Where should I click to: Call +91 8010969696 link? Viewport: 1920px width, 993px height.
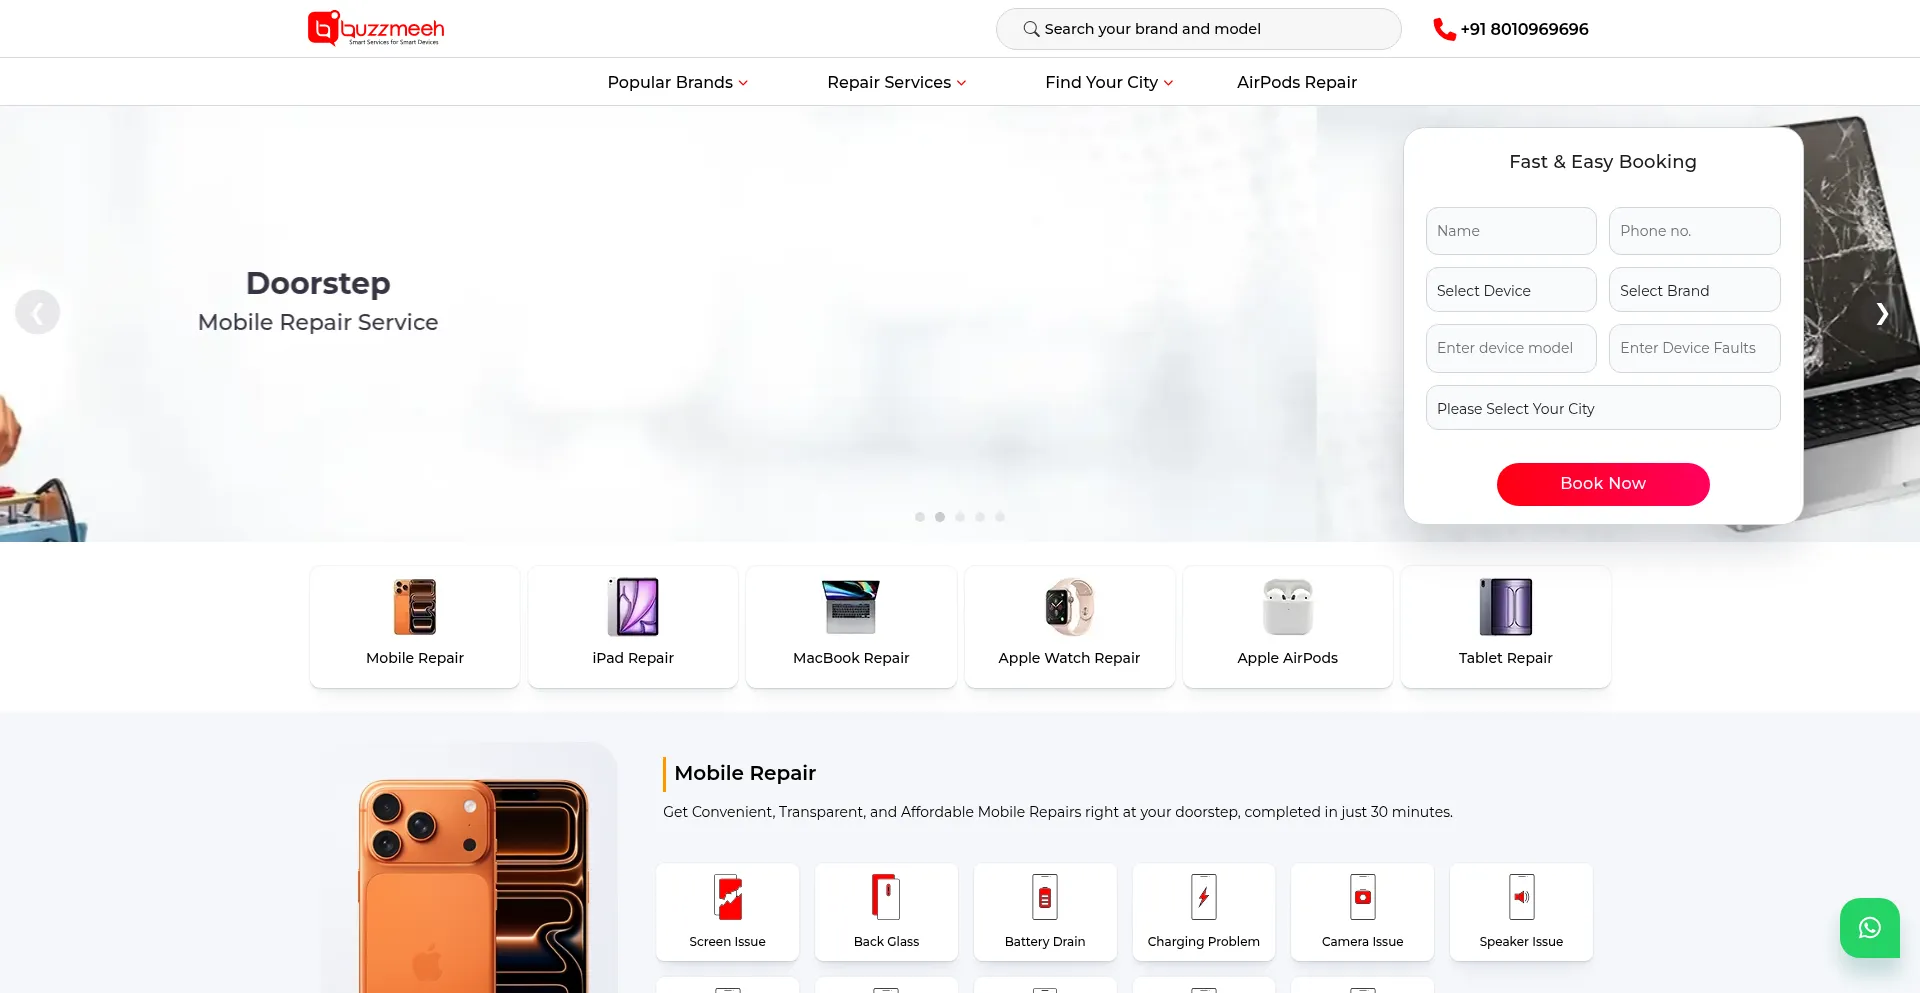pyautogui.click(x=1524, y=29)
